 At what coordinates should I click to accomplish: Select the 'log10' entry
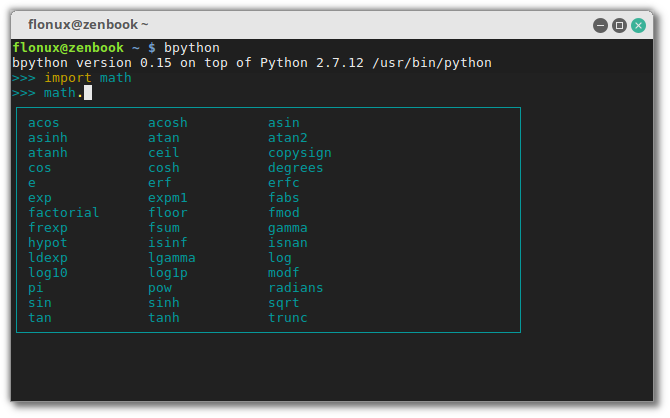tap(48, 273)
